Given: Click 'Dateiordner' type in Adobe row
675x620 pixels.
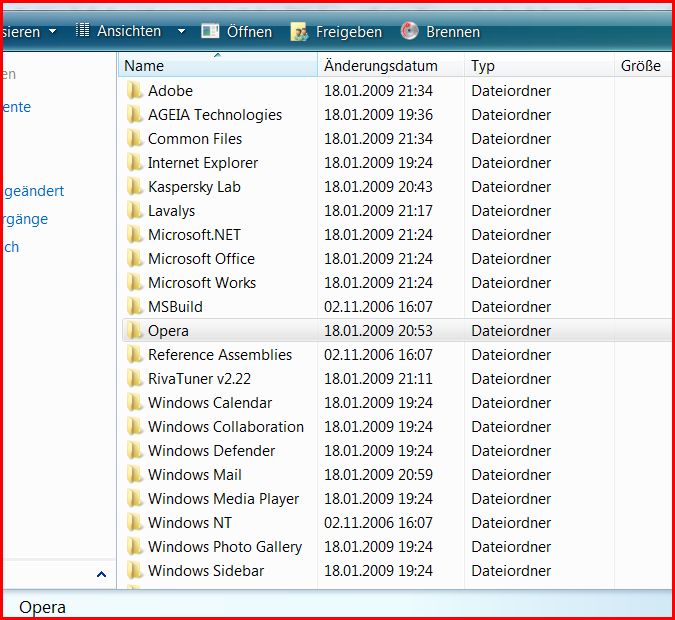Looking at the screenshot, I should click(x=511, y=90).
